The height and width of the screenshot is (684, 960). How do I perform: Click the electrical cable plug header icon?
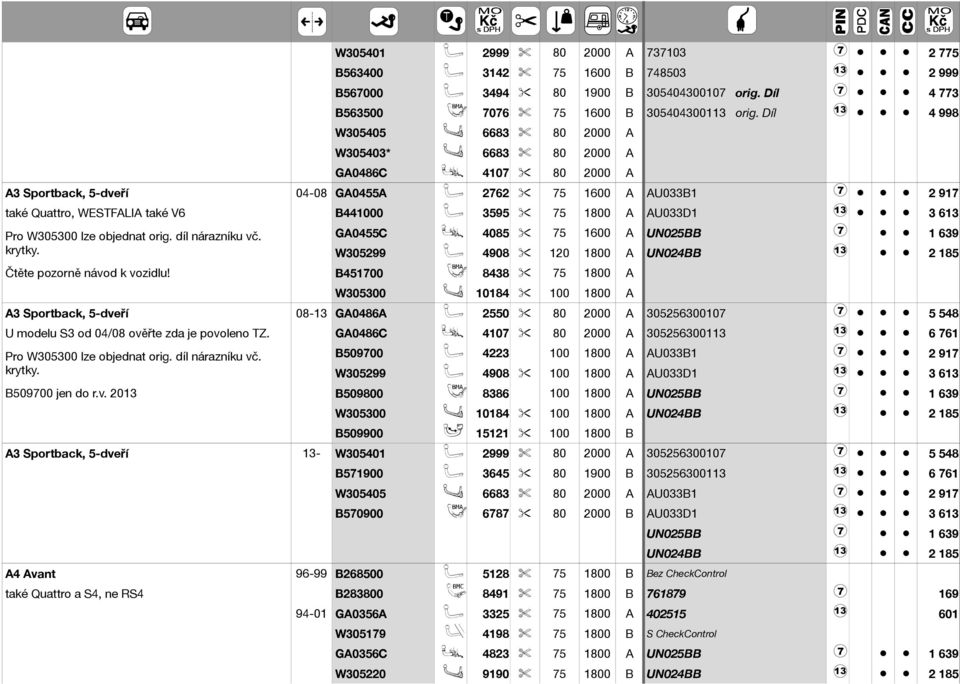pos(741,21)
